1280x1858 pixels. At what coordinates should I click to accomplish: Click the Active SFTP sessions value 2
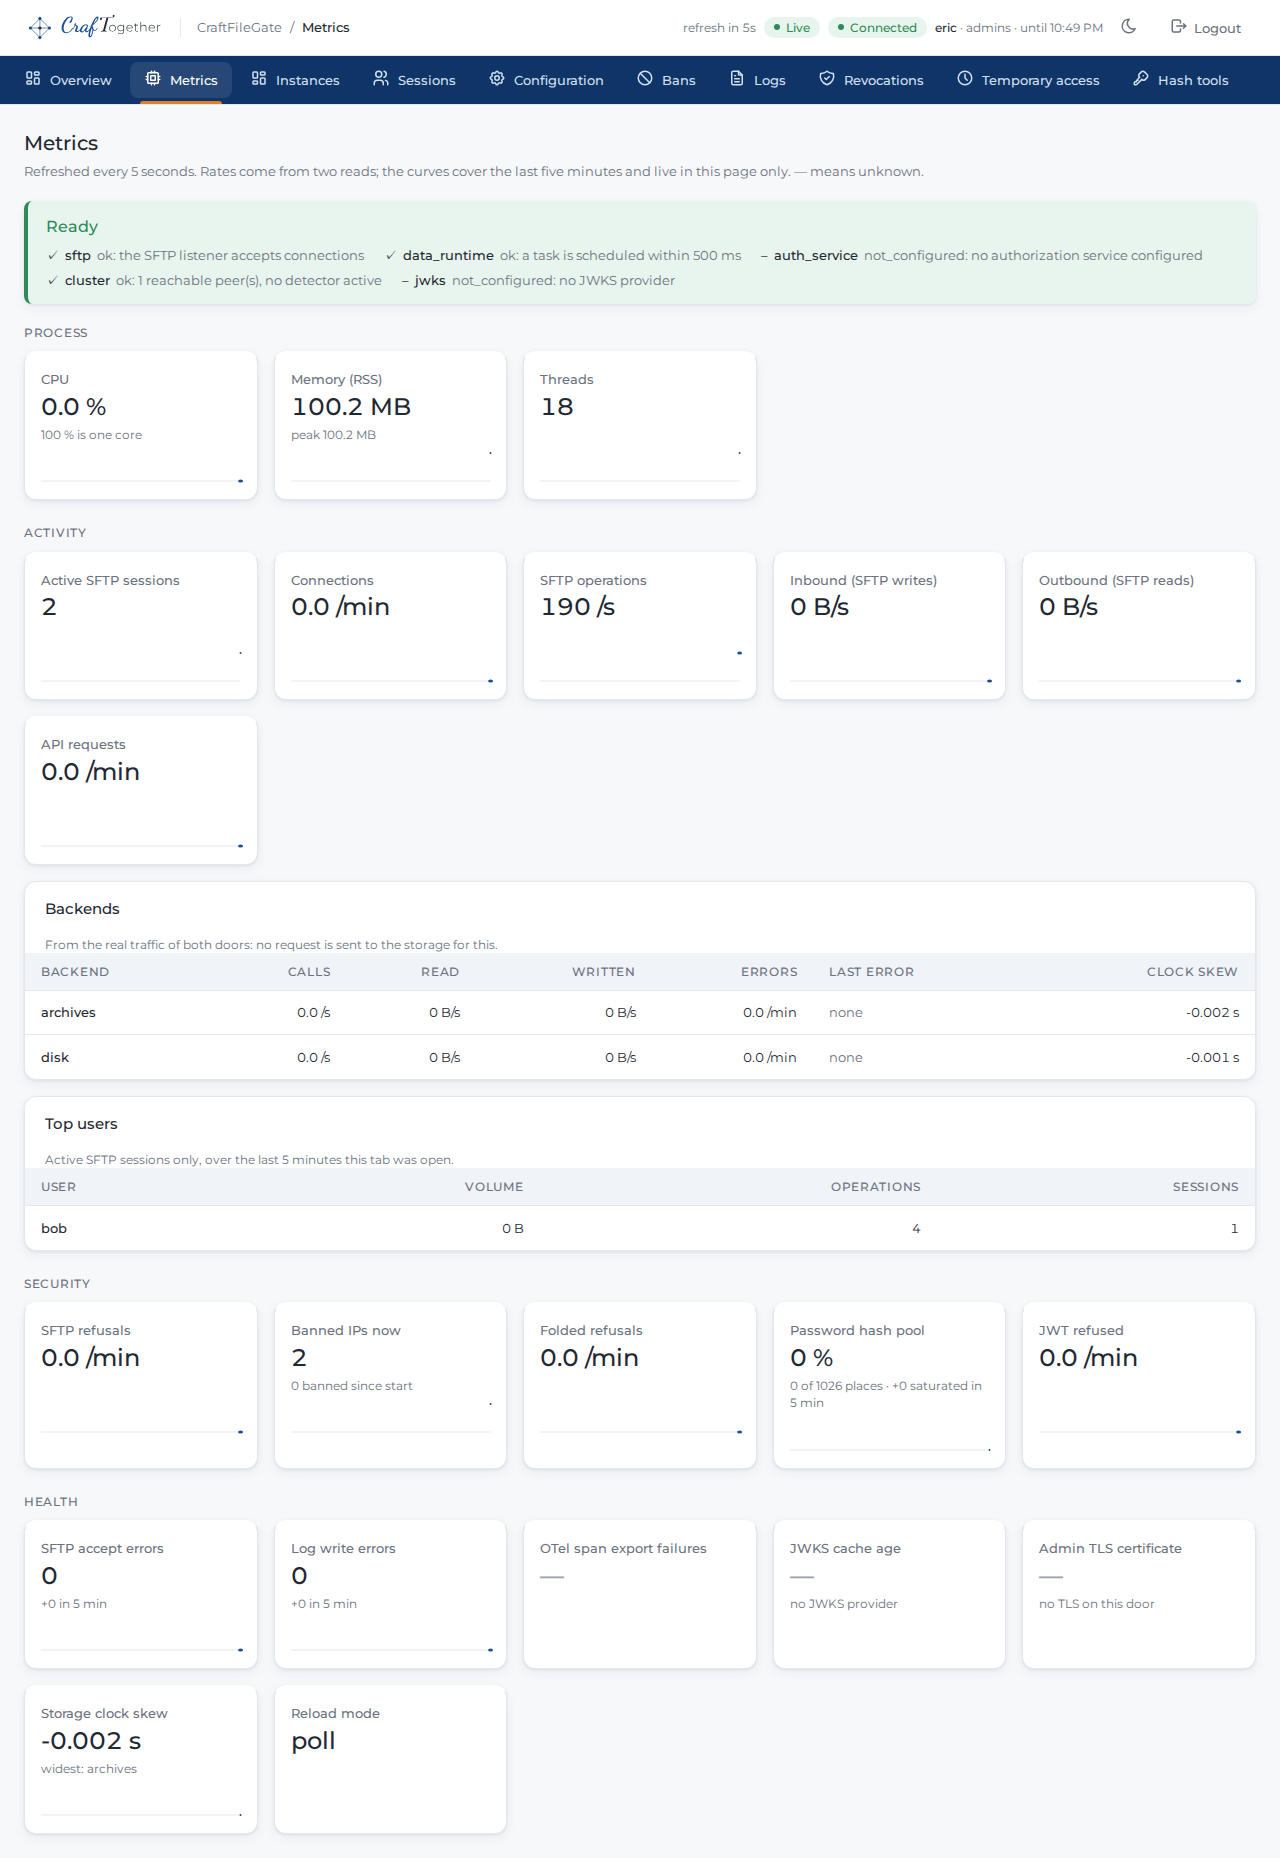pos(49,607)
